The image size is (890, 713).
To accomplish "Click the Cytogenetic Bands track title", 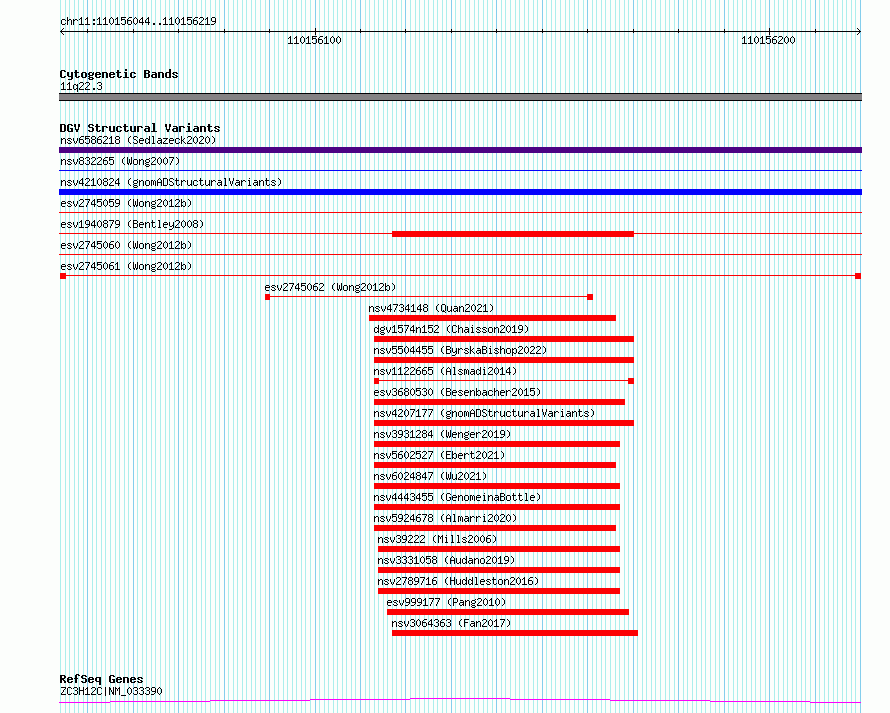I will 119,74.
